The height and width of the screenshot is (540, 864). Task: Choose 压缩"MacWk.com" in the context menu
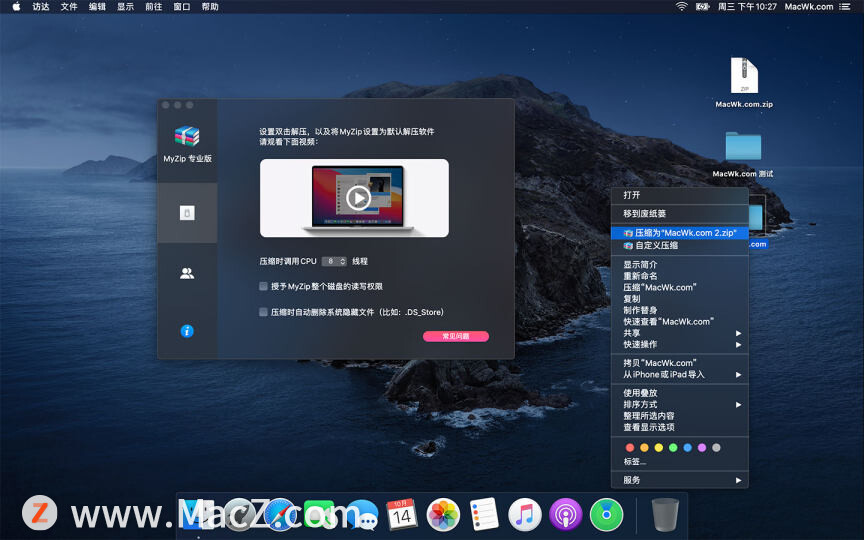(679, 288)
